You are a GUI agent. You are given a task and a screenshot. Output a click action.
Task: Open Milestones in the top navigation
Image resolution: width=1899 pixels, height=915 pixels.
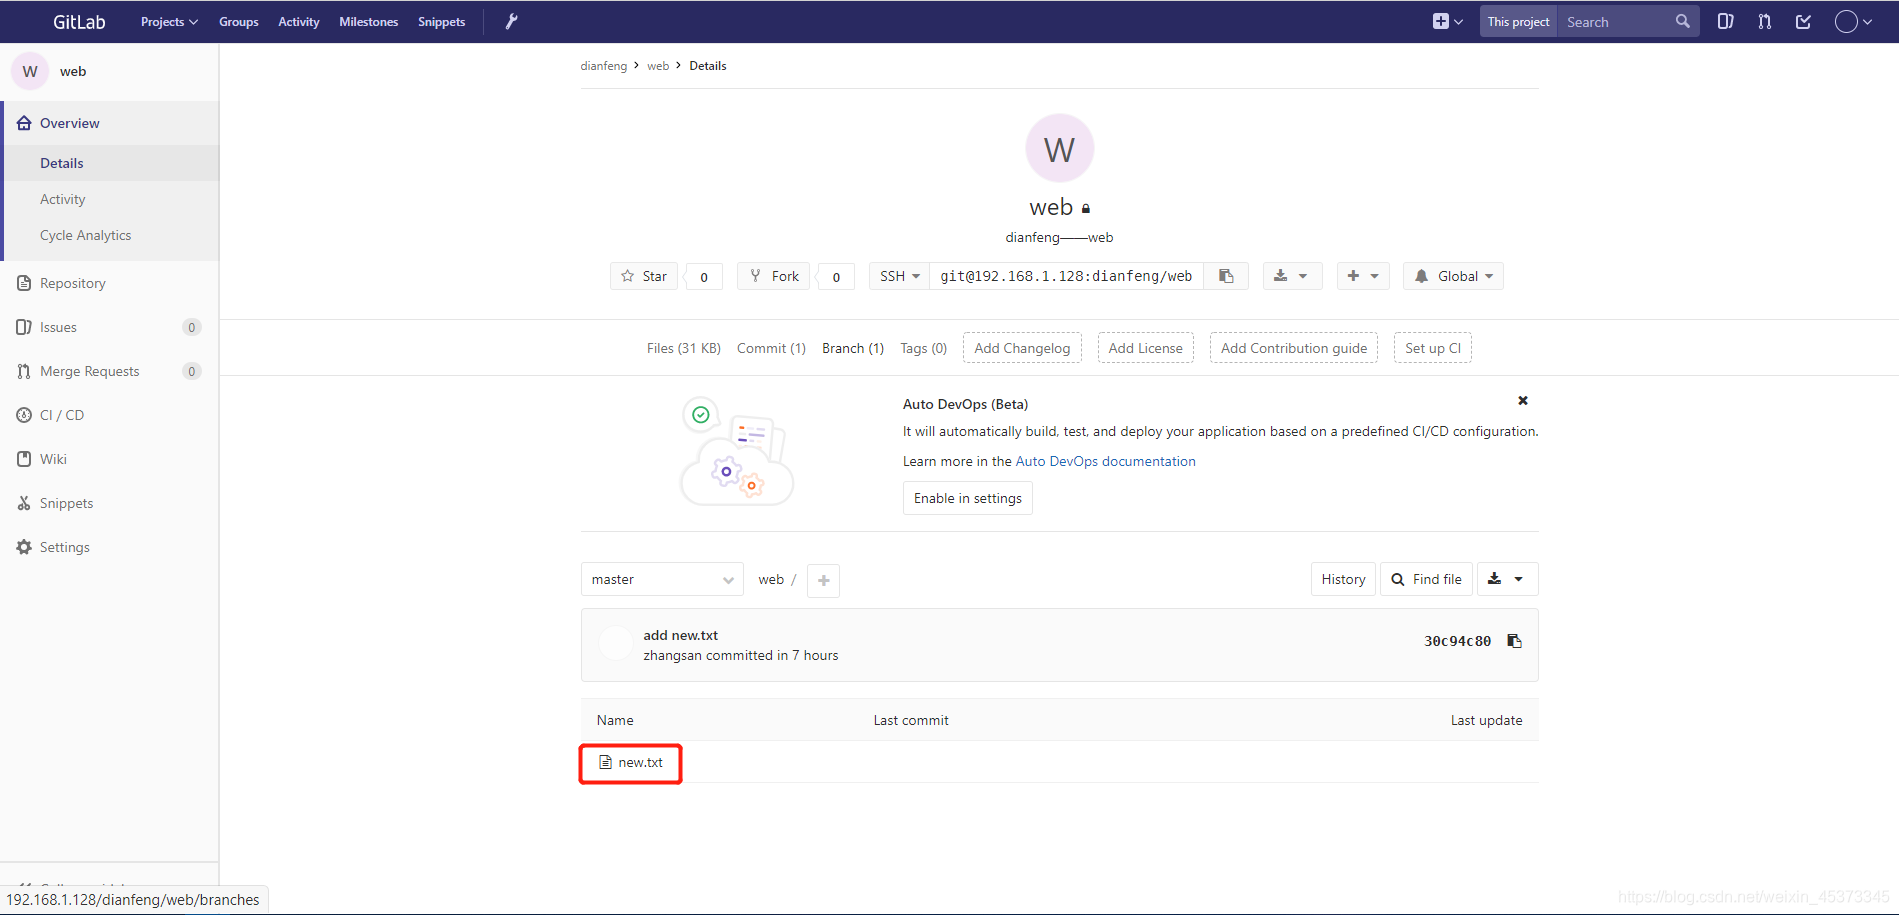368,21
